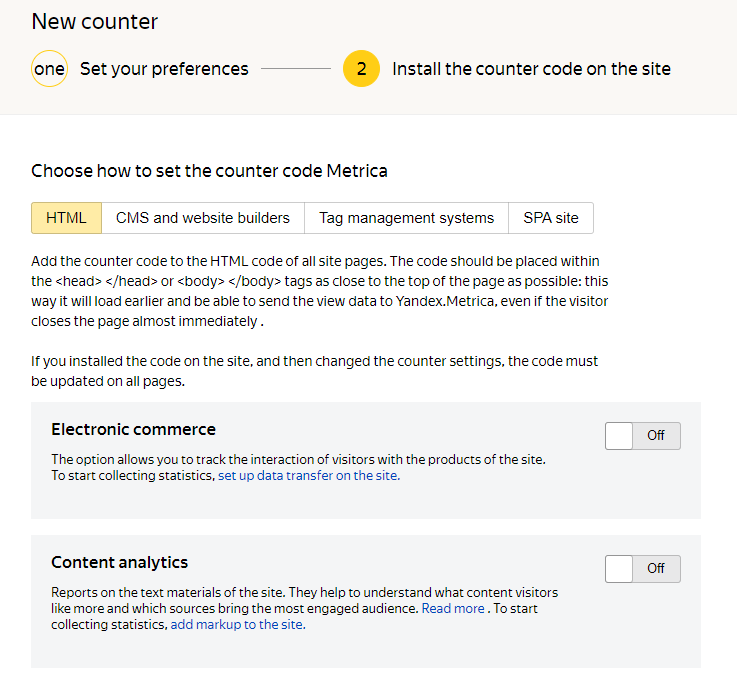Open the CMS and website builders tab
Viewport: 737px width, 680px height.
[203, 218]
